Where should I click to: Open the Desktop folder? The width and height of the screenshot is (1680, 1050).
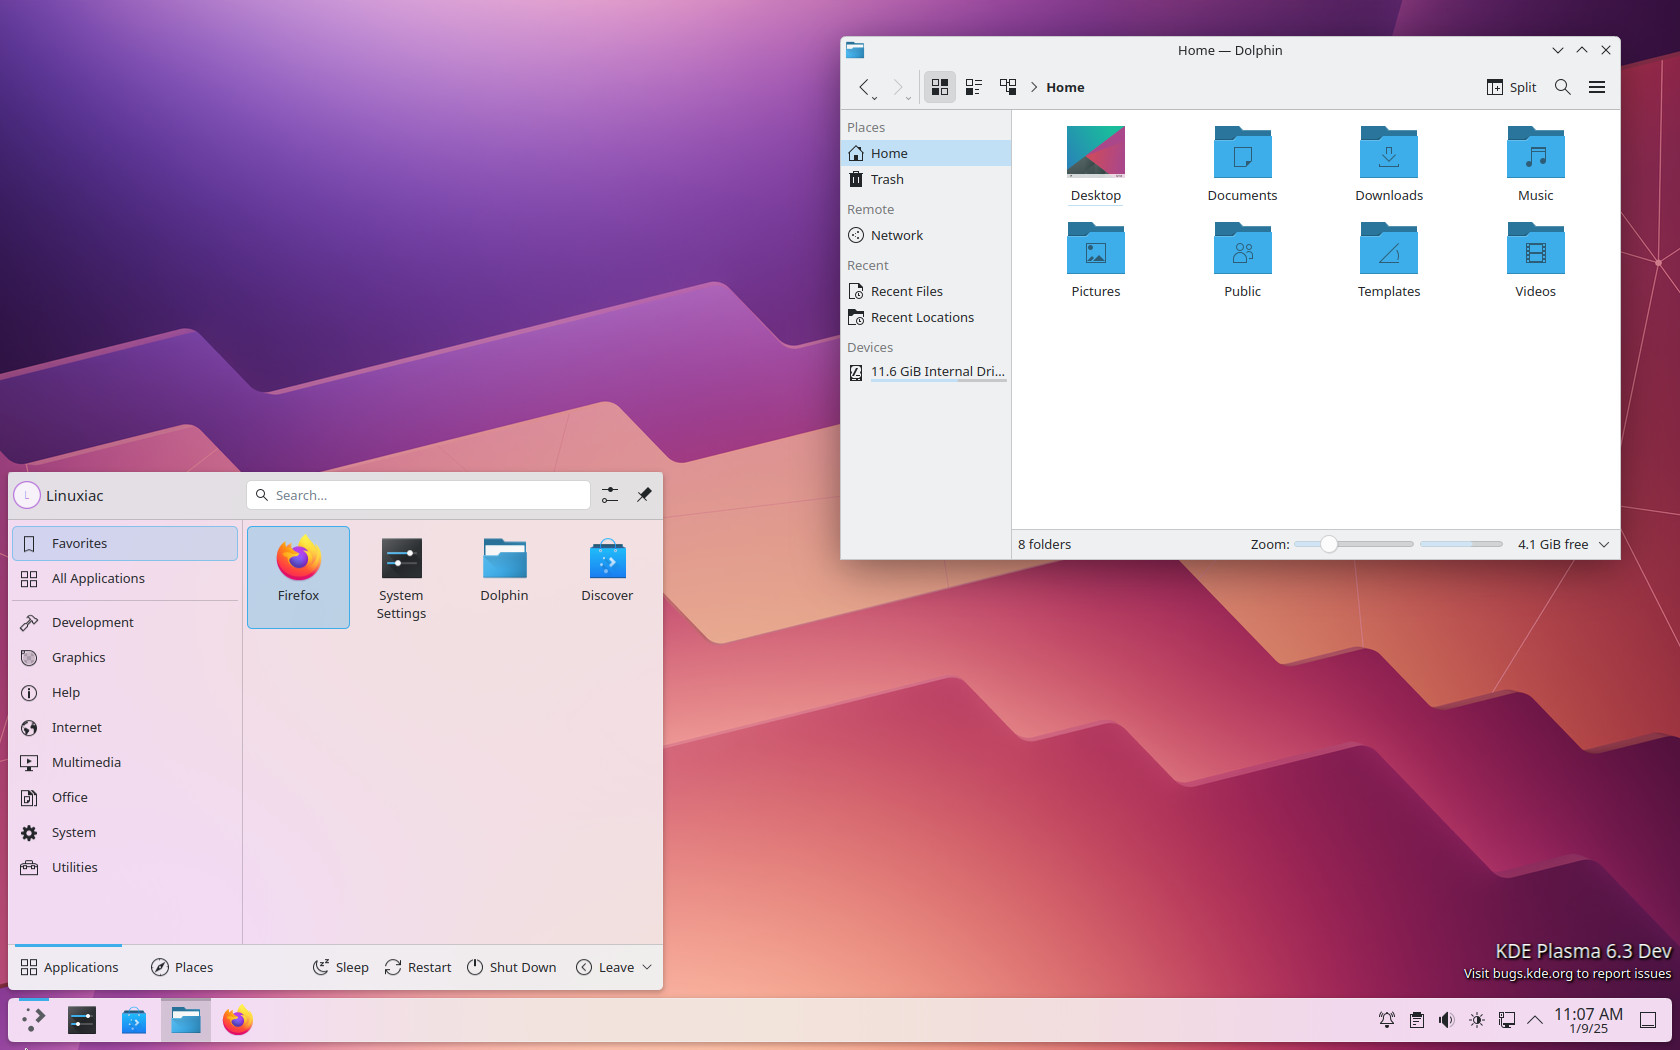[1096, 164]
